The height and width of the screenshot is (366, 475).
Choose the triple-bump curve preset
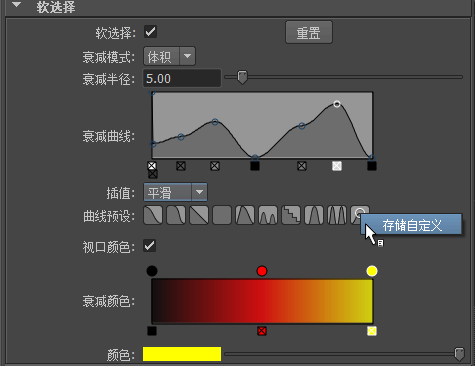(x=268, y=215)
